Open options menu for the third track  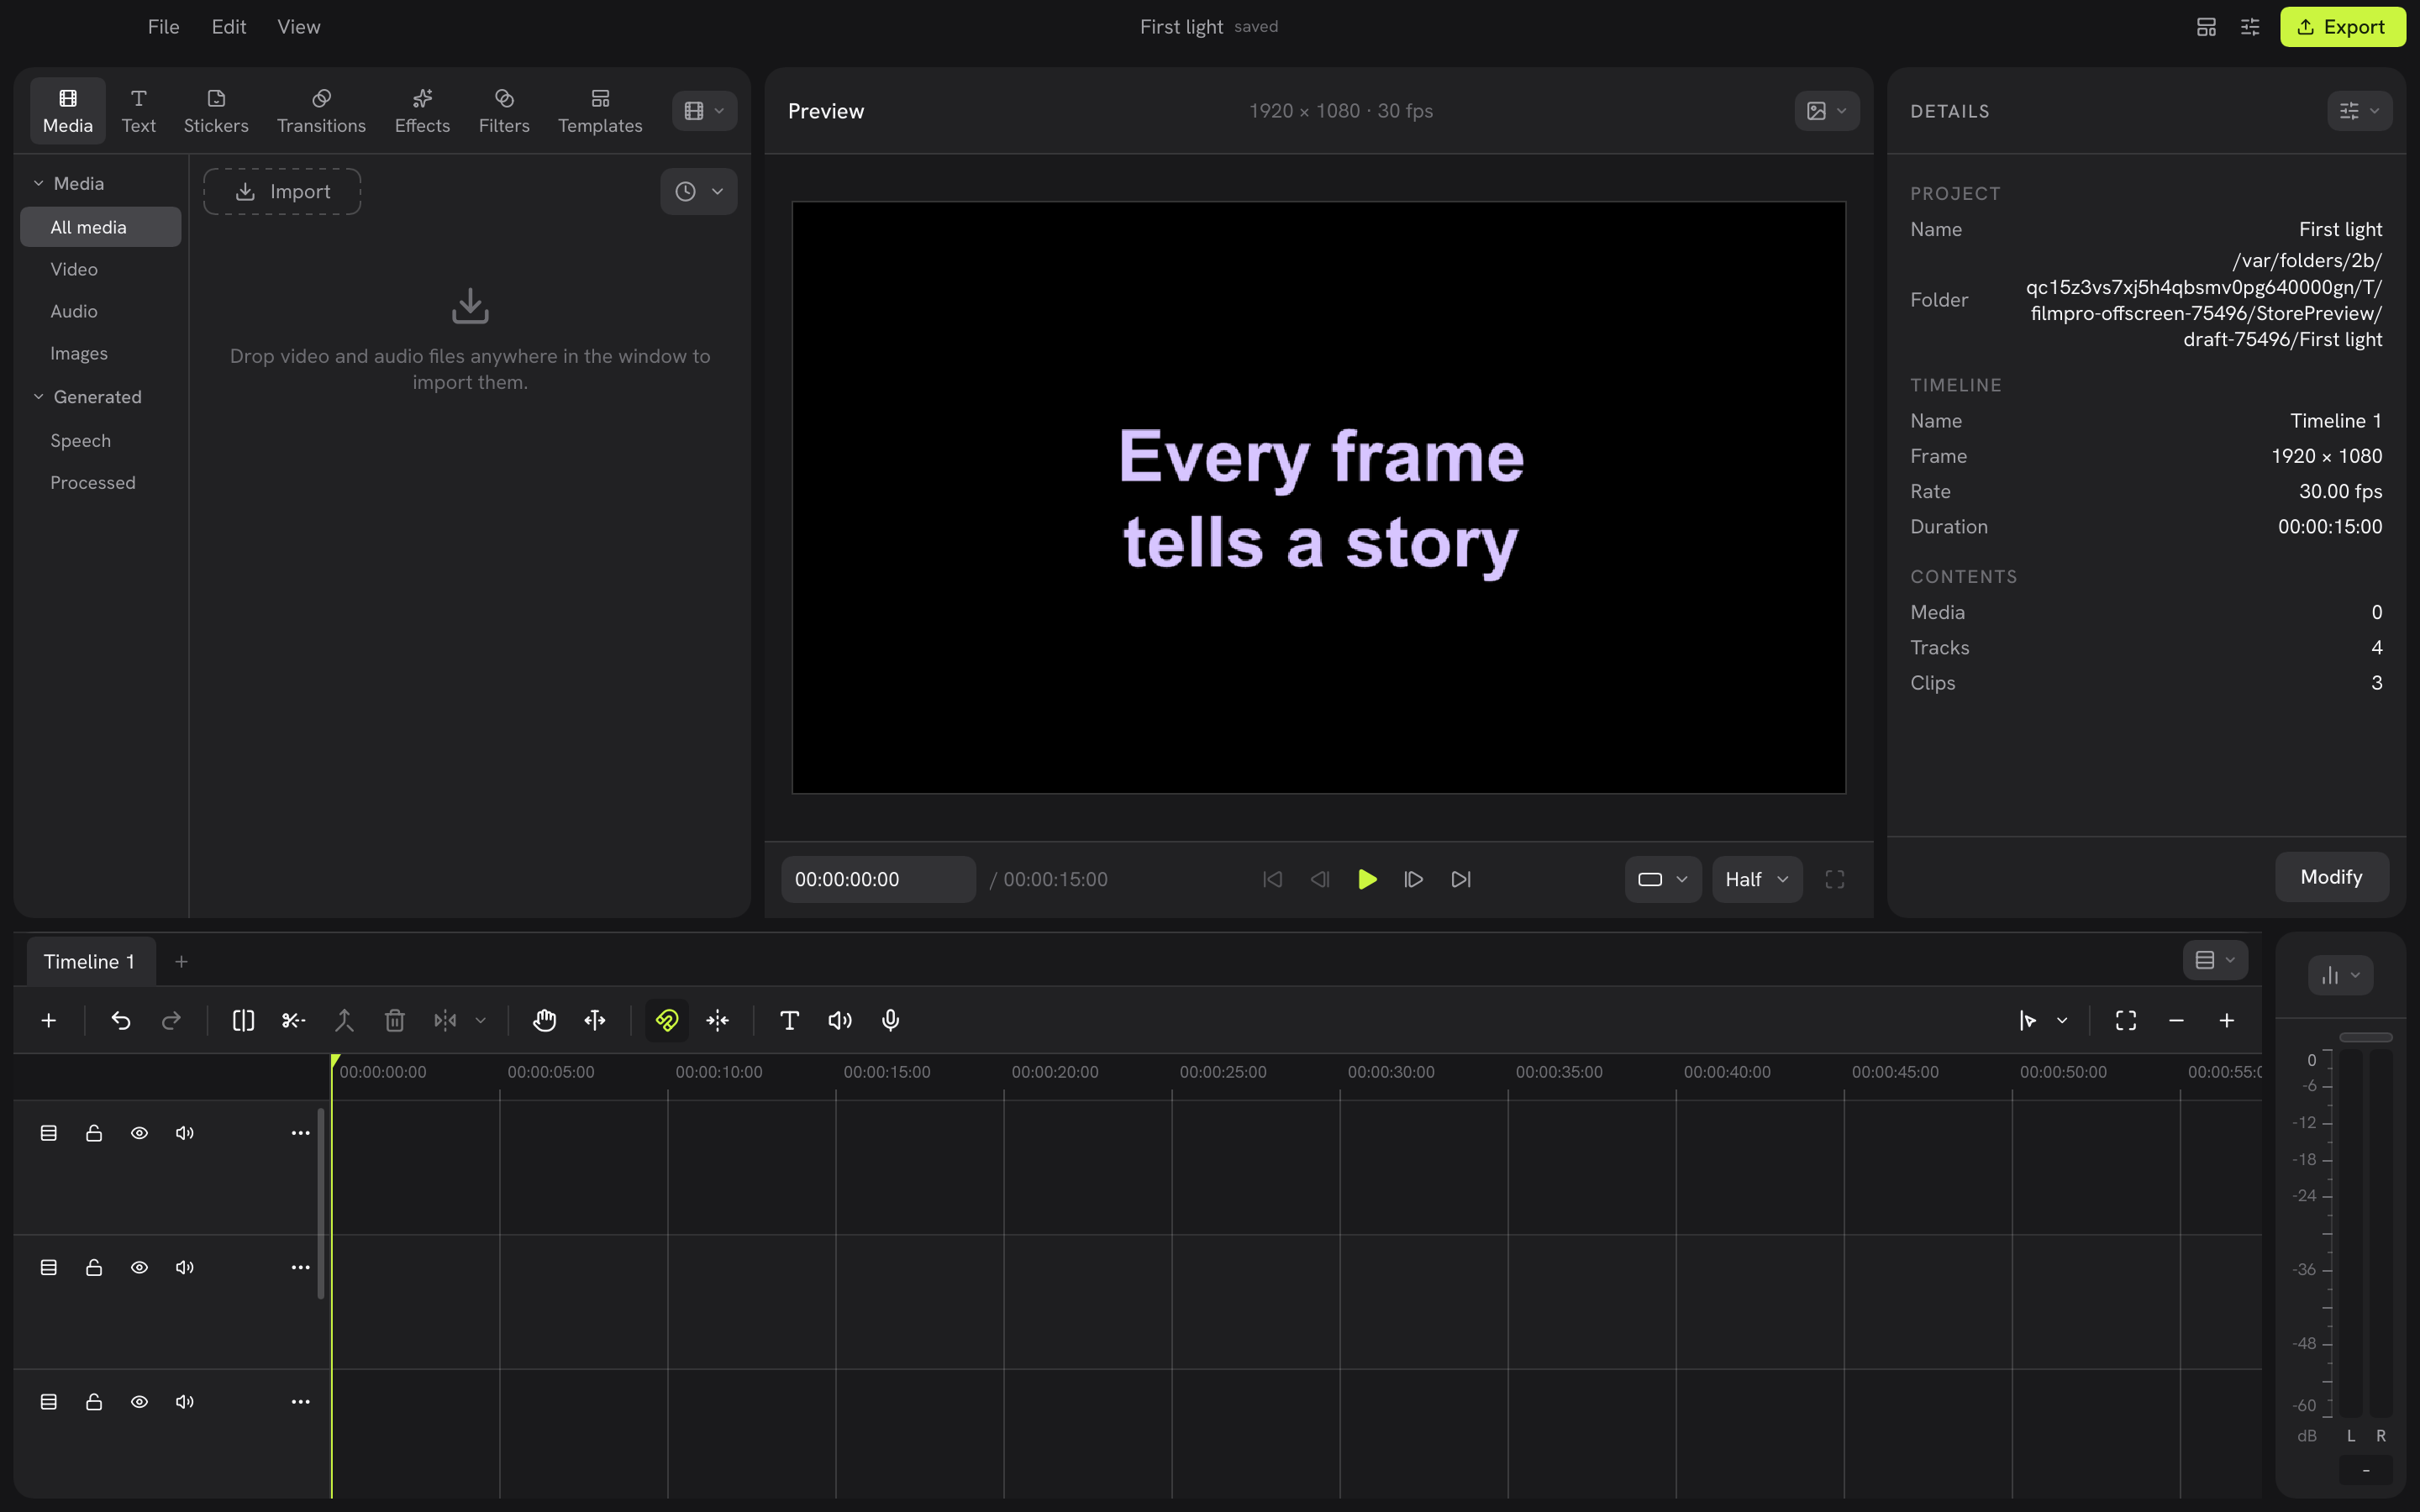300,1402
